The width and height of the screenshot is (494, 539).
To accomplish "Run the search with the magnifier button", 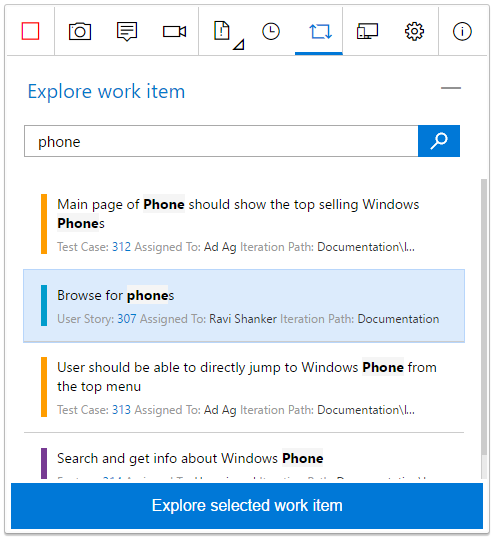I will [439, 141].
